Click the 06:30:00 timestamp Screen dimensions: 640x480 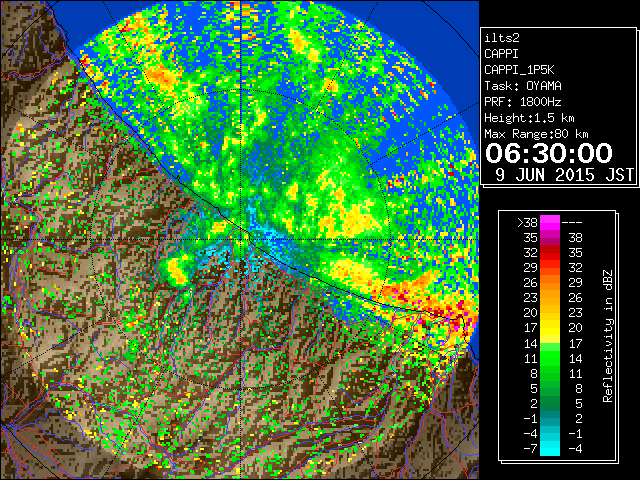pos(549,153)
